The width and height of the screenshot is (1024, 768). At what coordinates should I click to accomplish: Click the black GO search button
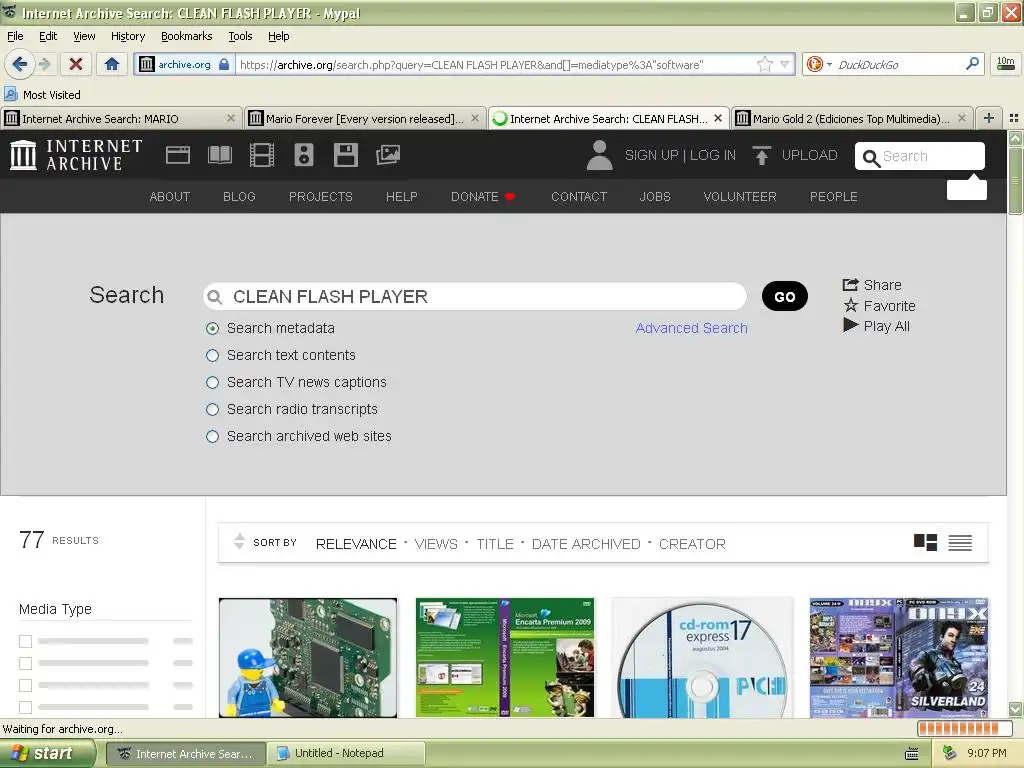click(x=784, y=296)
